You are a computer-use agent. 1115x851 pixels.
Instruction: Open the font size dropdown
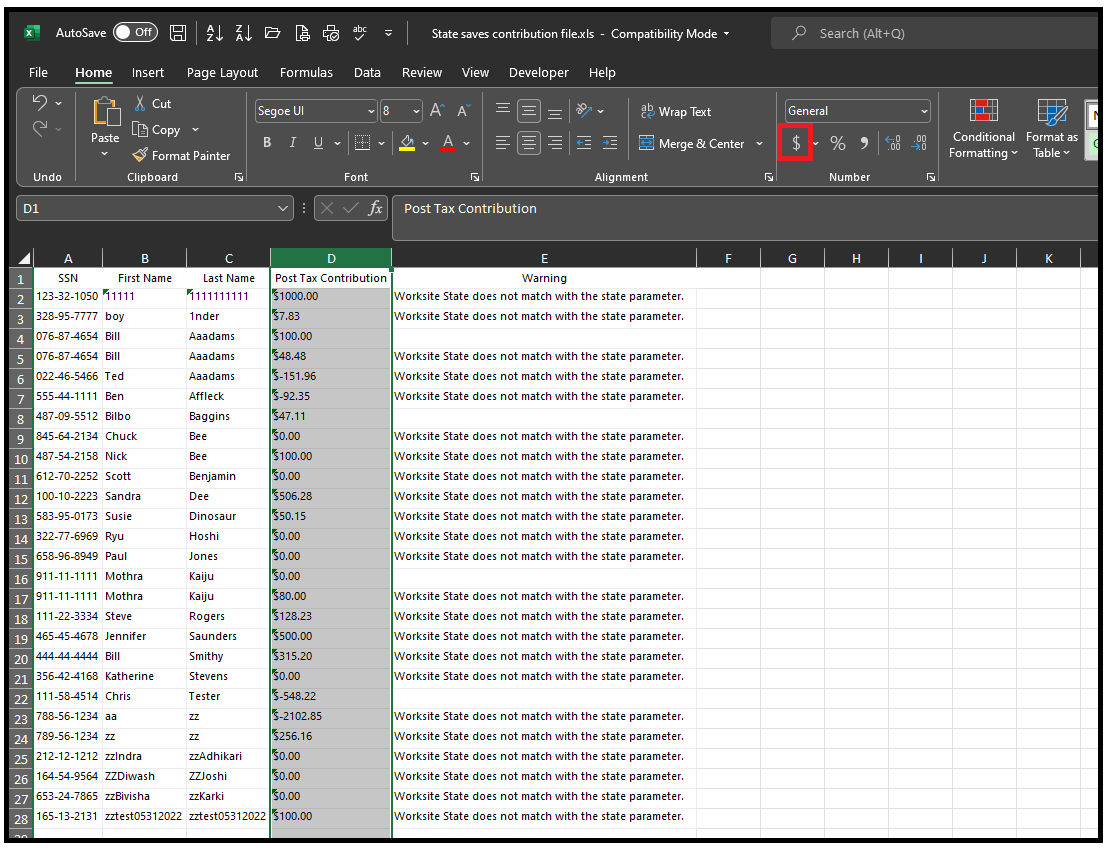pyautogui.click(x=416, y=111)
